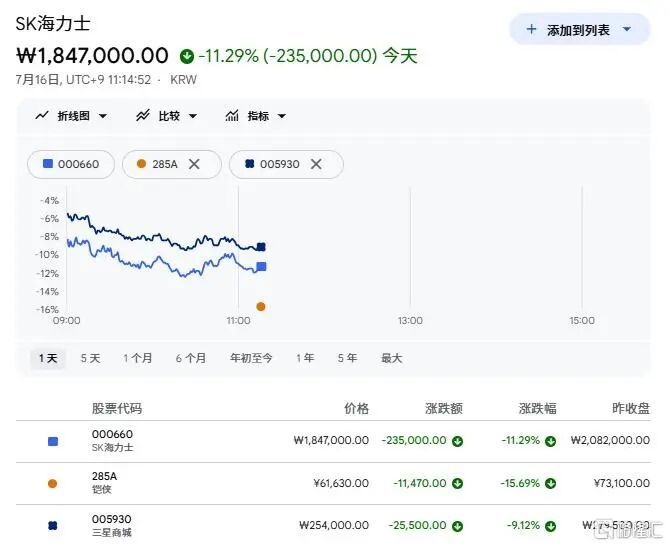Viewport: 669px width, 546px height.
Task: Click the line chart icon beside 折线图
Action: (42, 116)
